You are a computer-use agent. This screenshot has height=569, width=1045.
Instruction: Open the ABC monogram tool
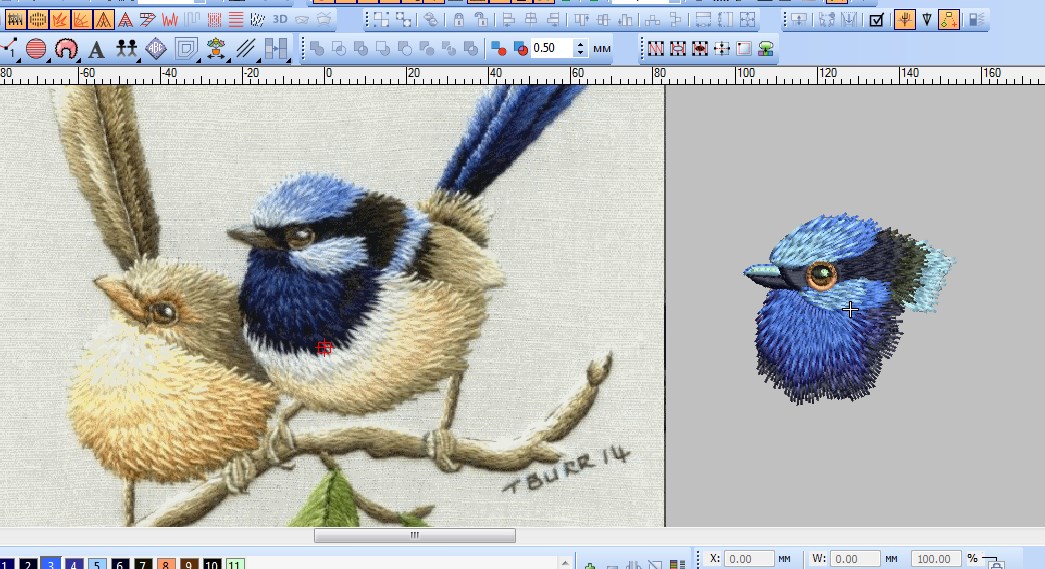156,49
